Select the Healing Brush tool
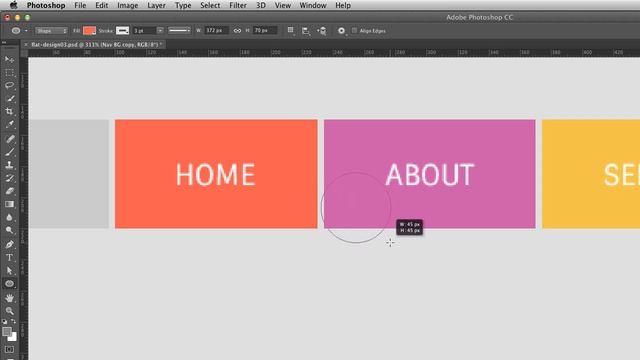 click(x=9, y=139)
